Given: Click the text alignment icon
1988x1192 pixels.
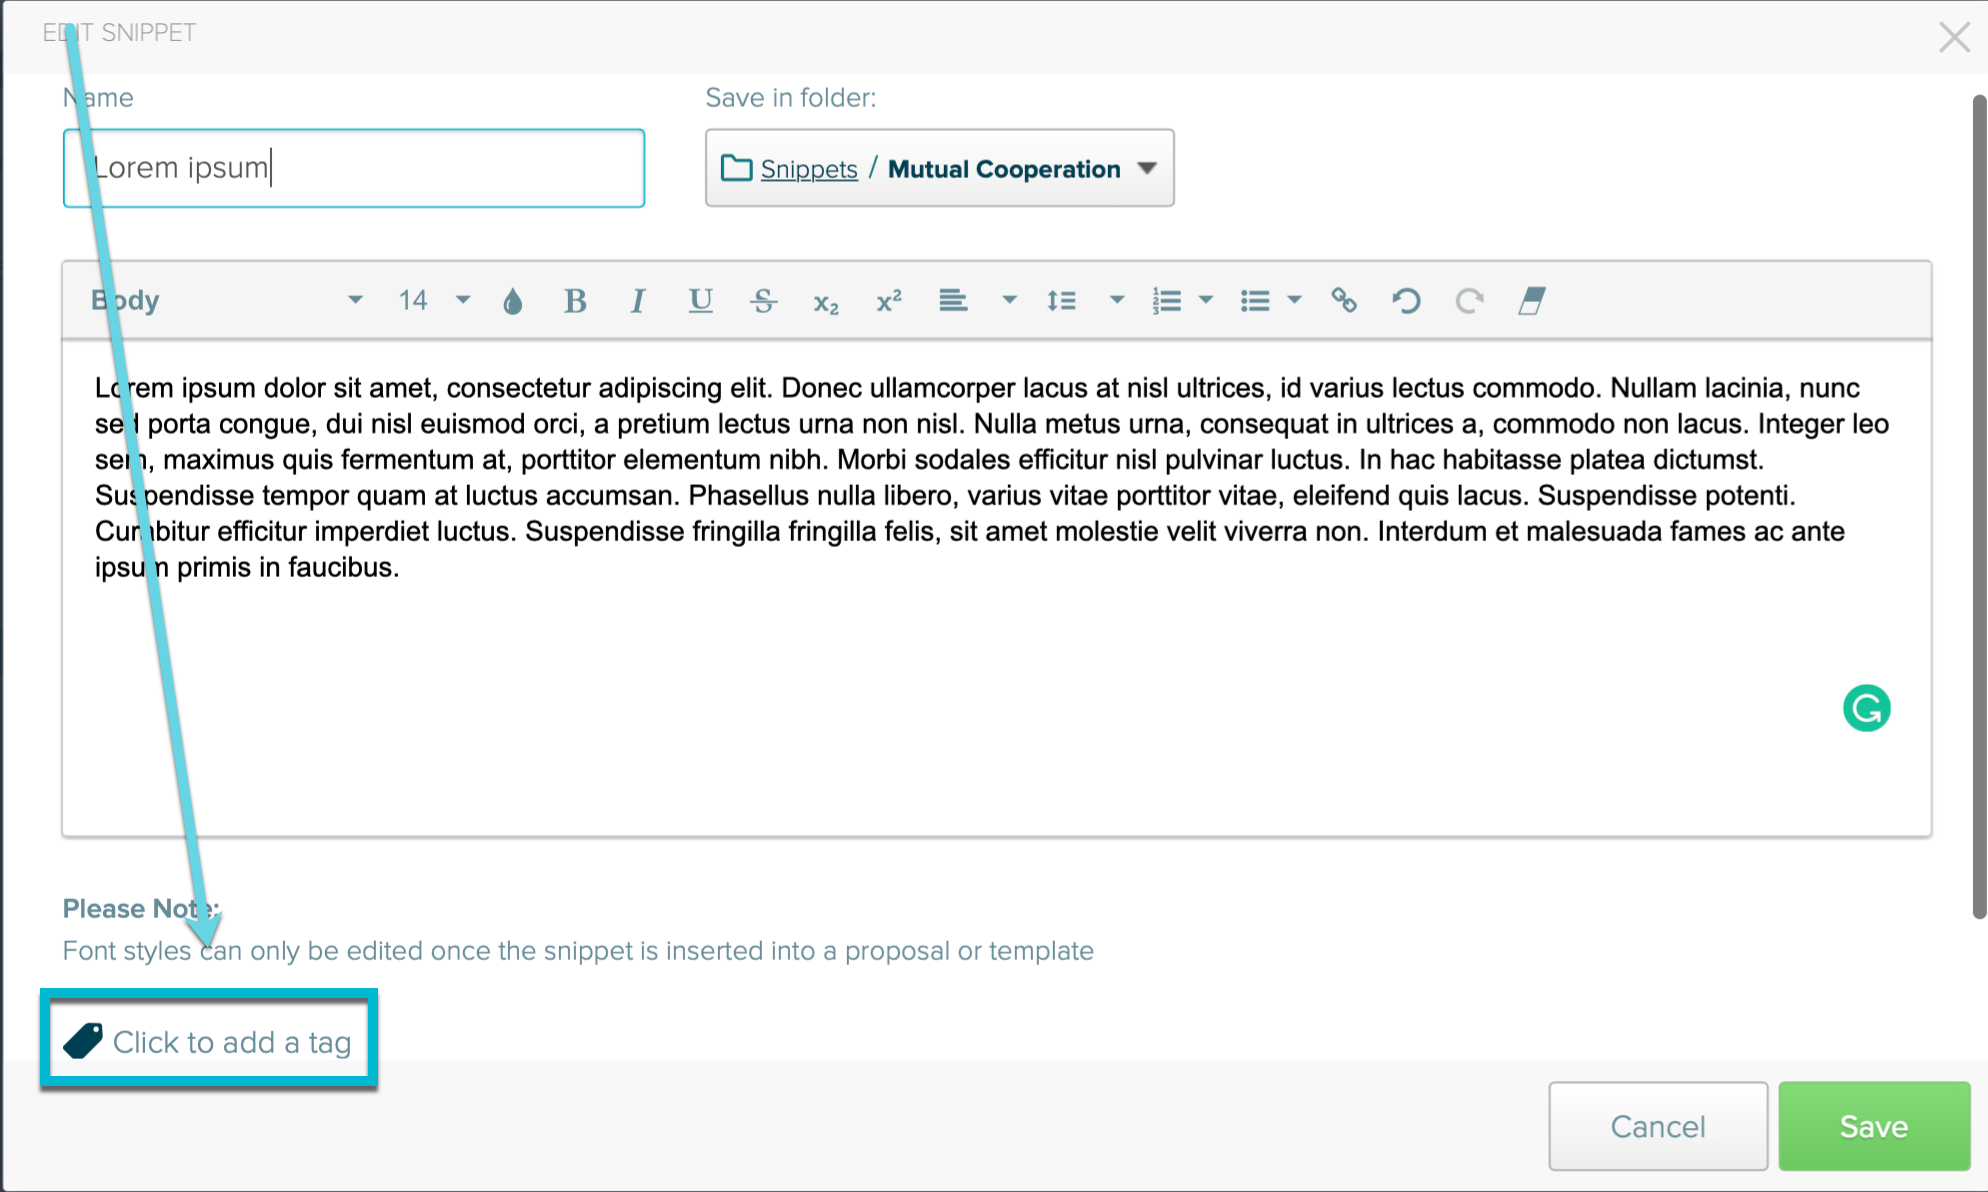Looking at the screenshot, I should 953,300.
